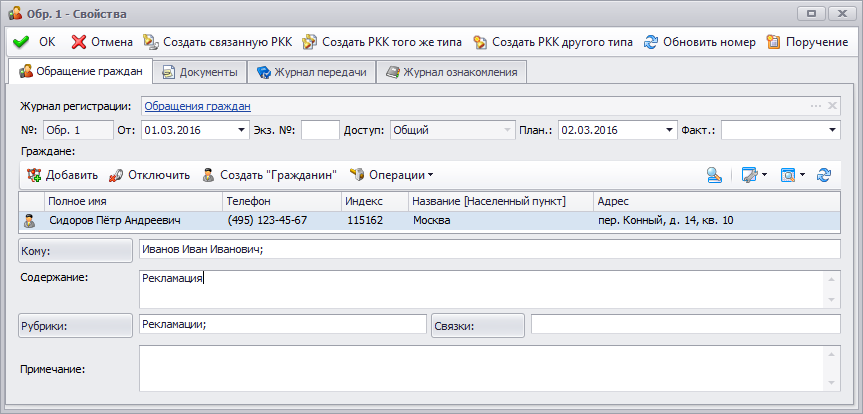The image size is (863, 414).
Task: Click Отключить in citizens toolbar
Action: tap(149, 175)
